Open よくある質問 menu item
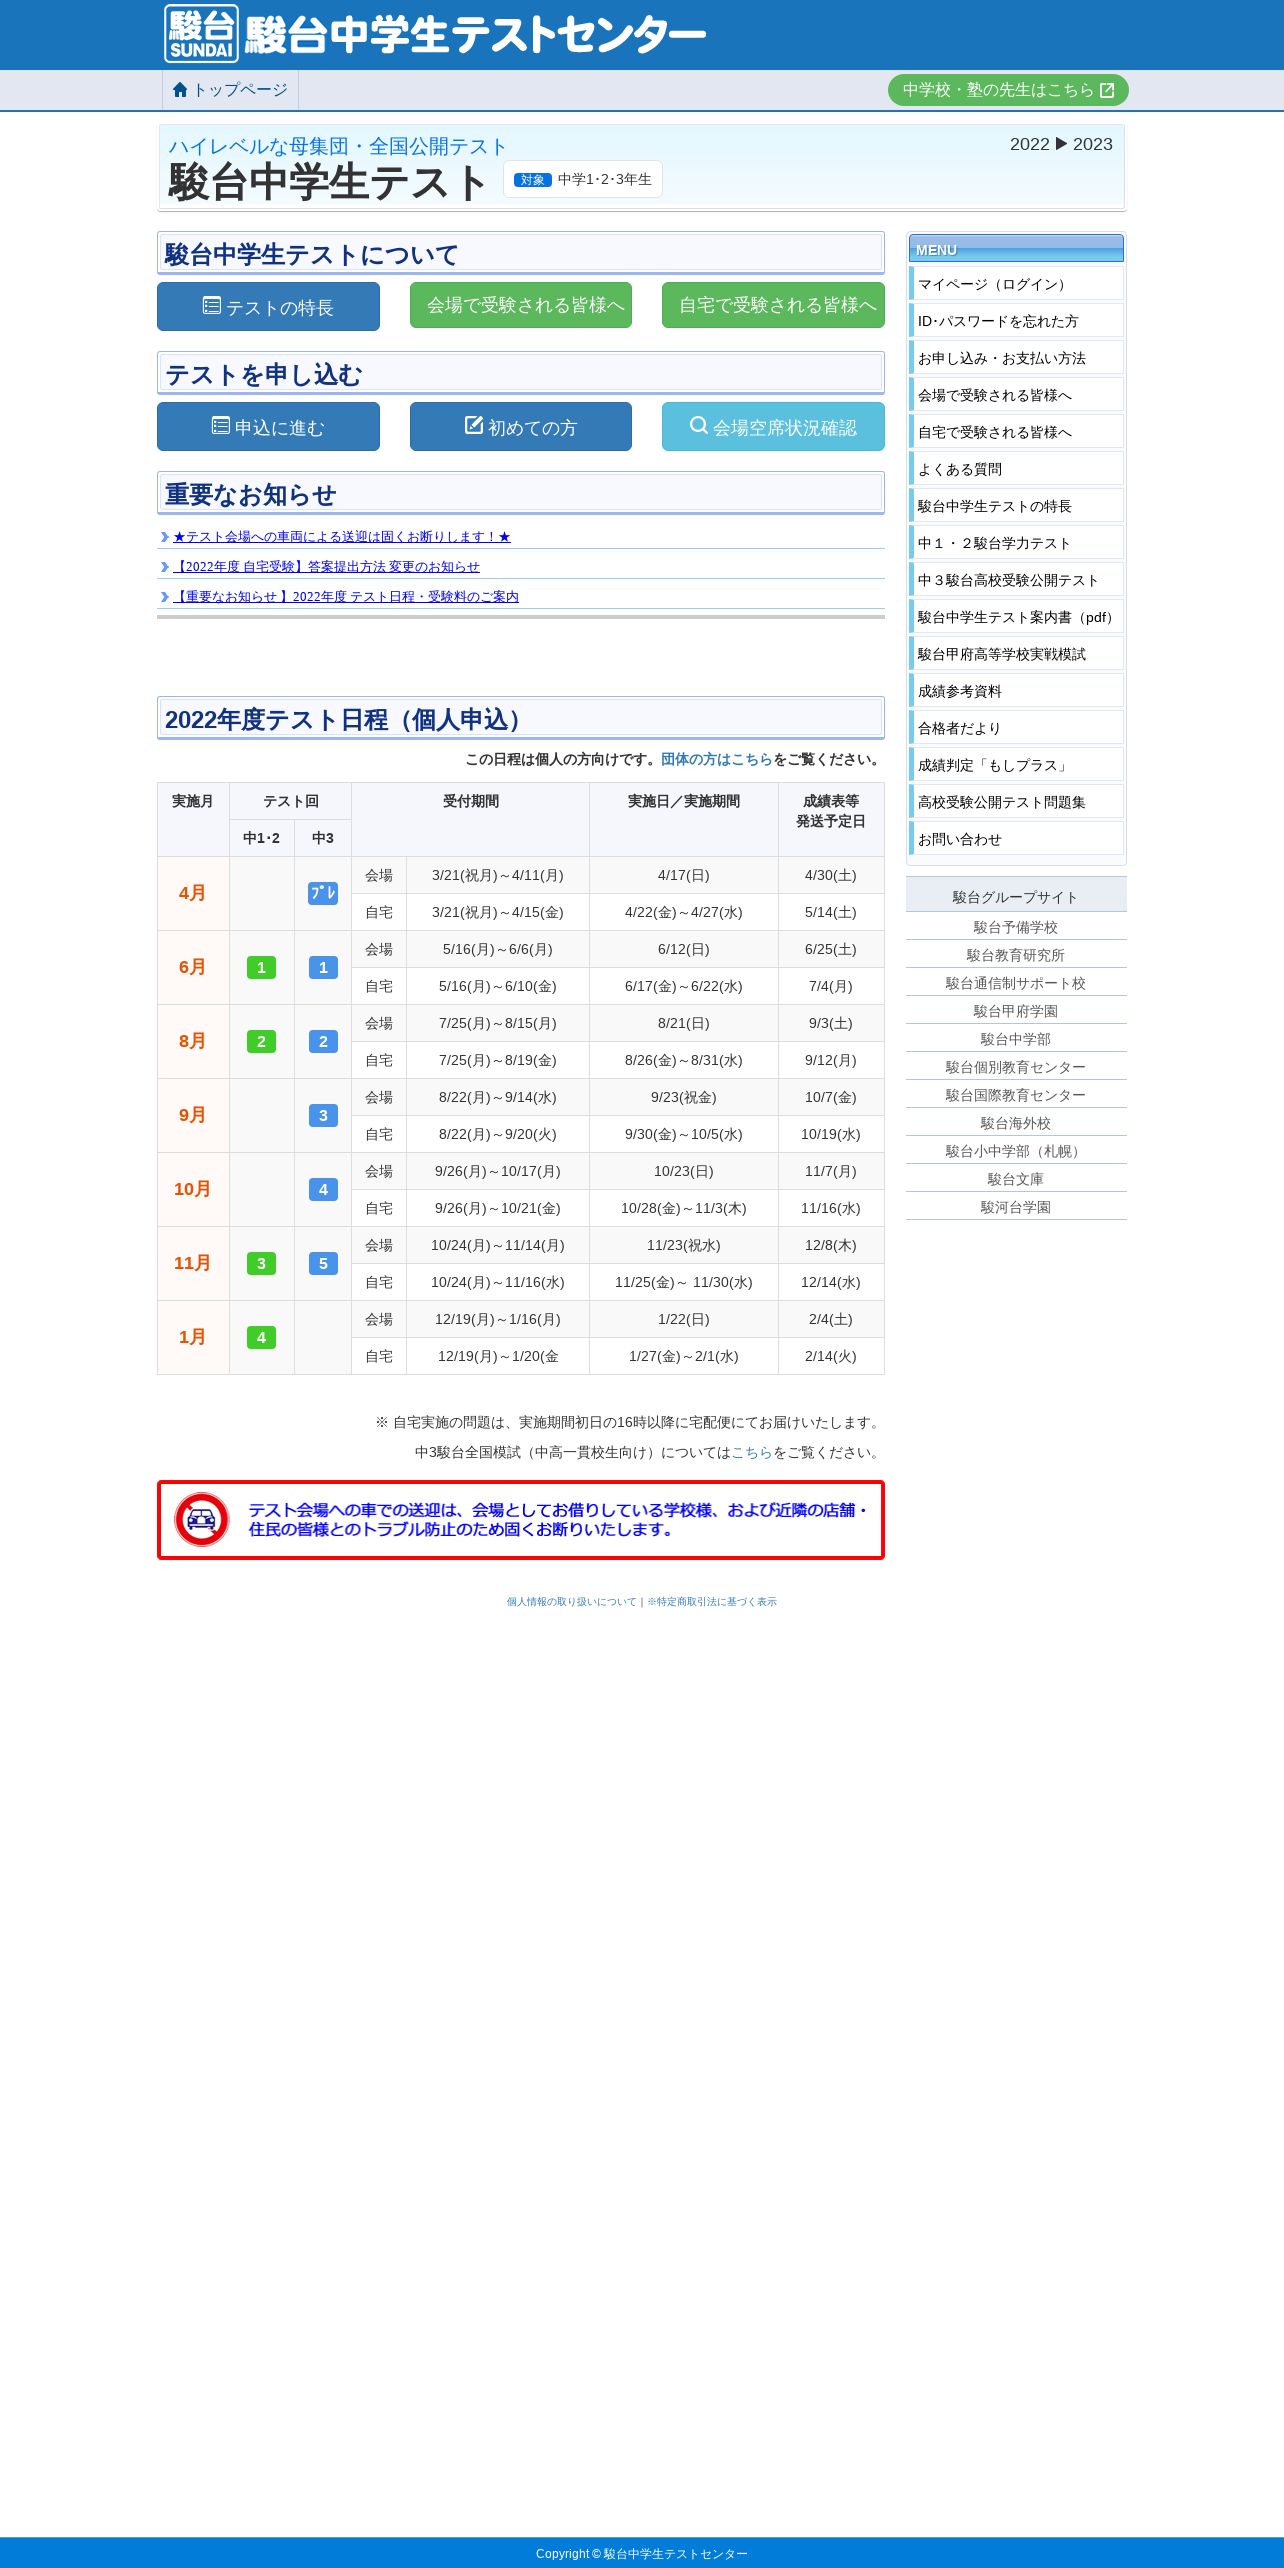Viewport: 1284px width, 2568px height. pyautogui.click(x=1016, y=469)
